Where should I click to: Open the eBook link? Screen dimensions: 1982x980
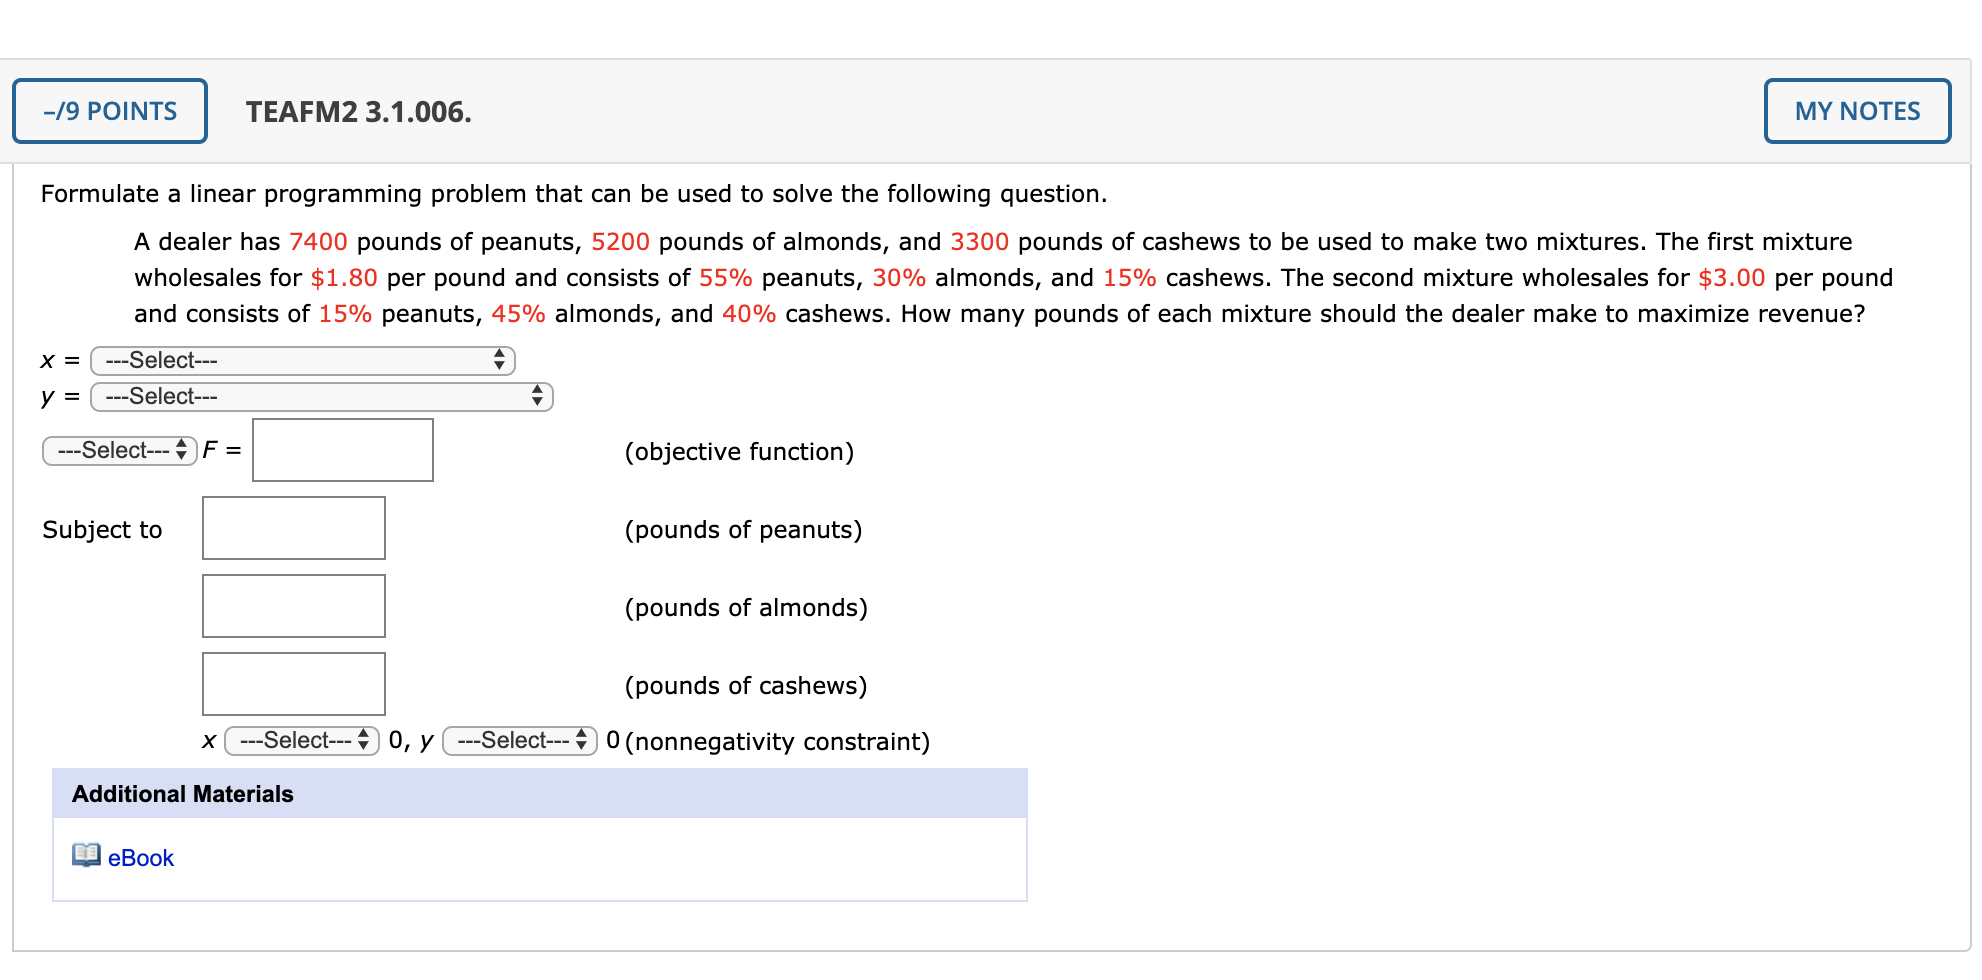pyautogui.click(x=141, y=857)
